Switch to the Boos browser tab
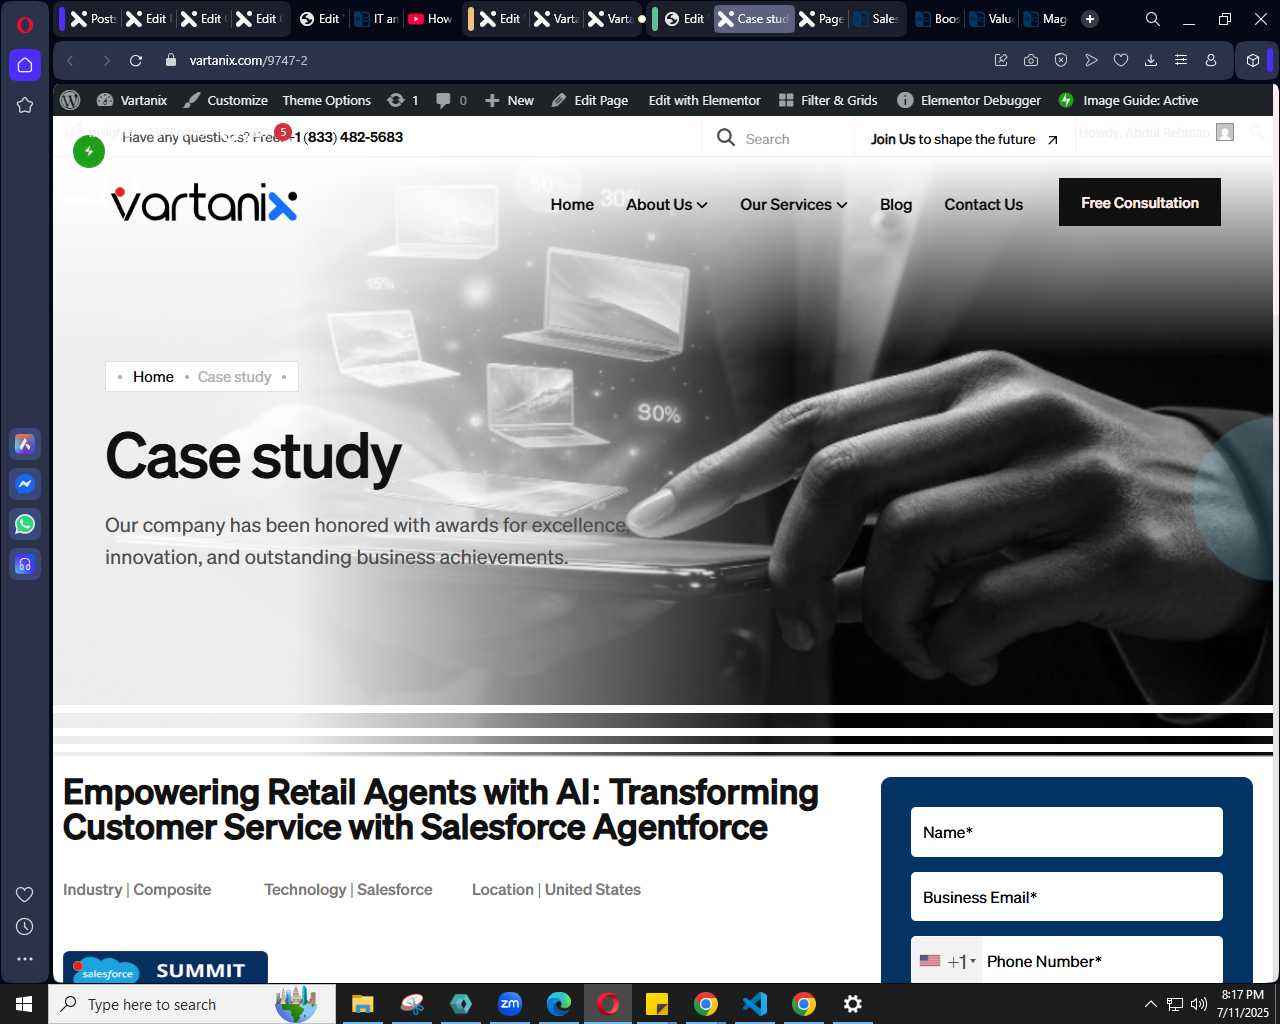The image size is (1280, 1024). pyautogui.click(x=936, y=19)
